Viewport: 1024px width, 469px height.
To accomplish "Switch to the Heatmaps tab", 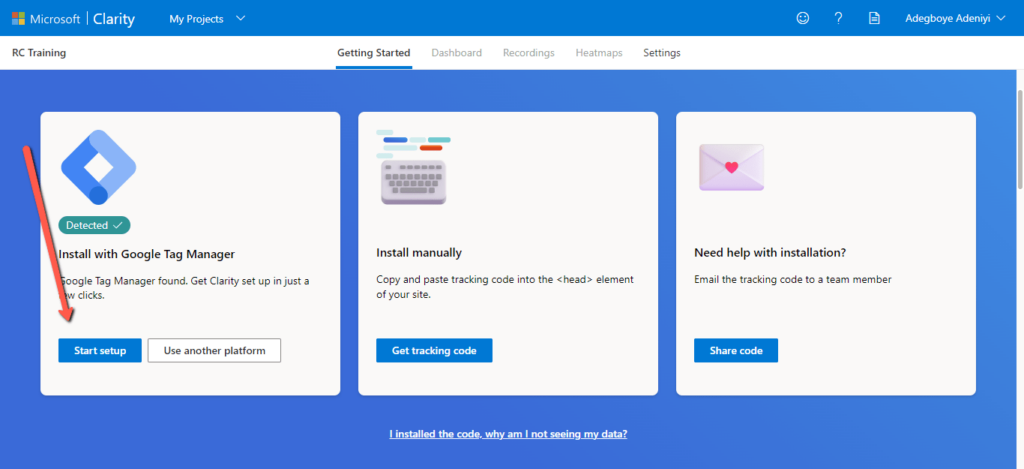I will coord(599,53).
